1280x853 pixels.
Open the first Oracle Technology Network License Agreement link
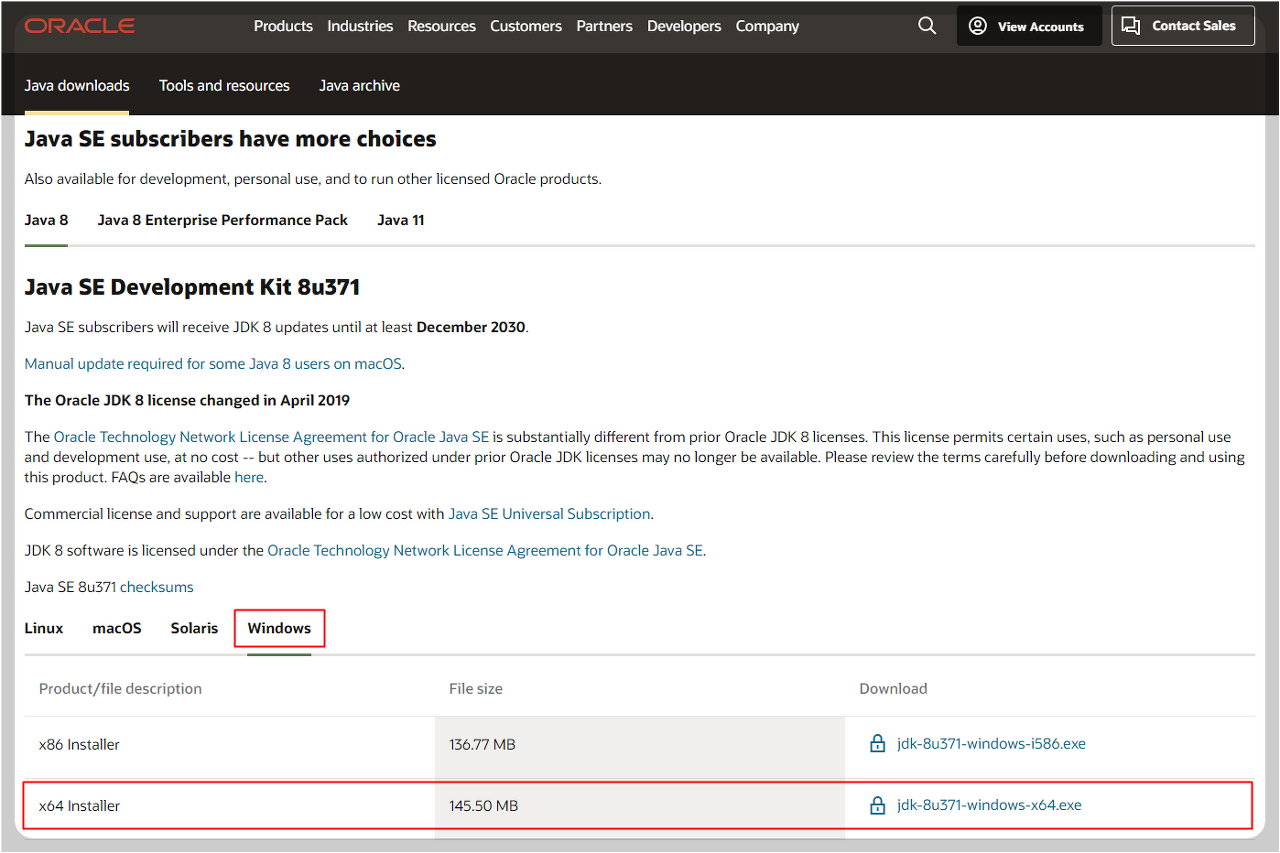point(271,437)
